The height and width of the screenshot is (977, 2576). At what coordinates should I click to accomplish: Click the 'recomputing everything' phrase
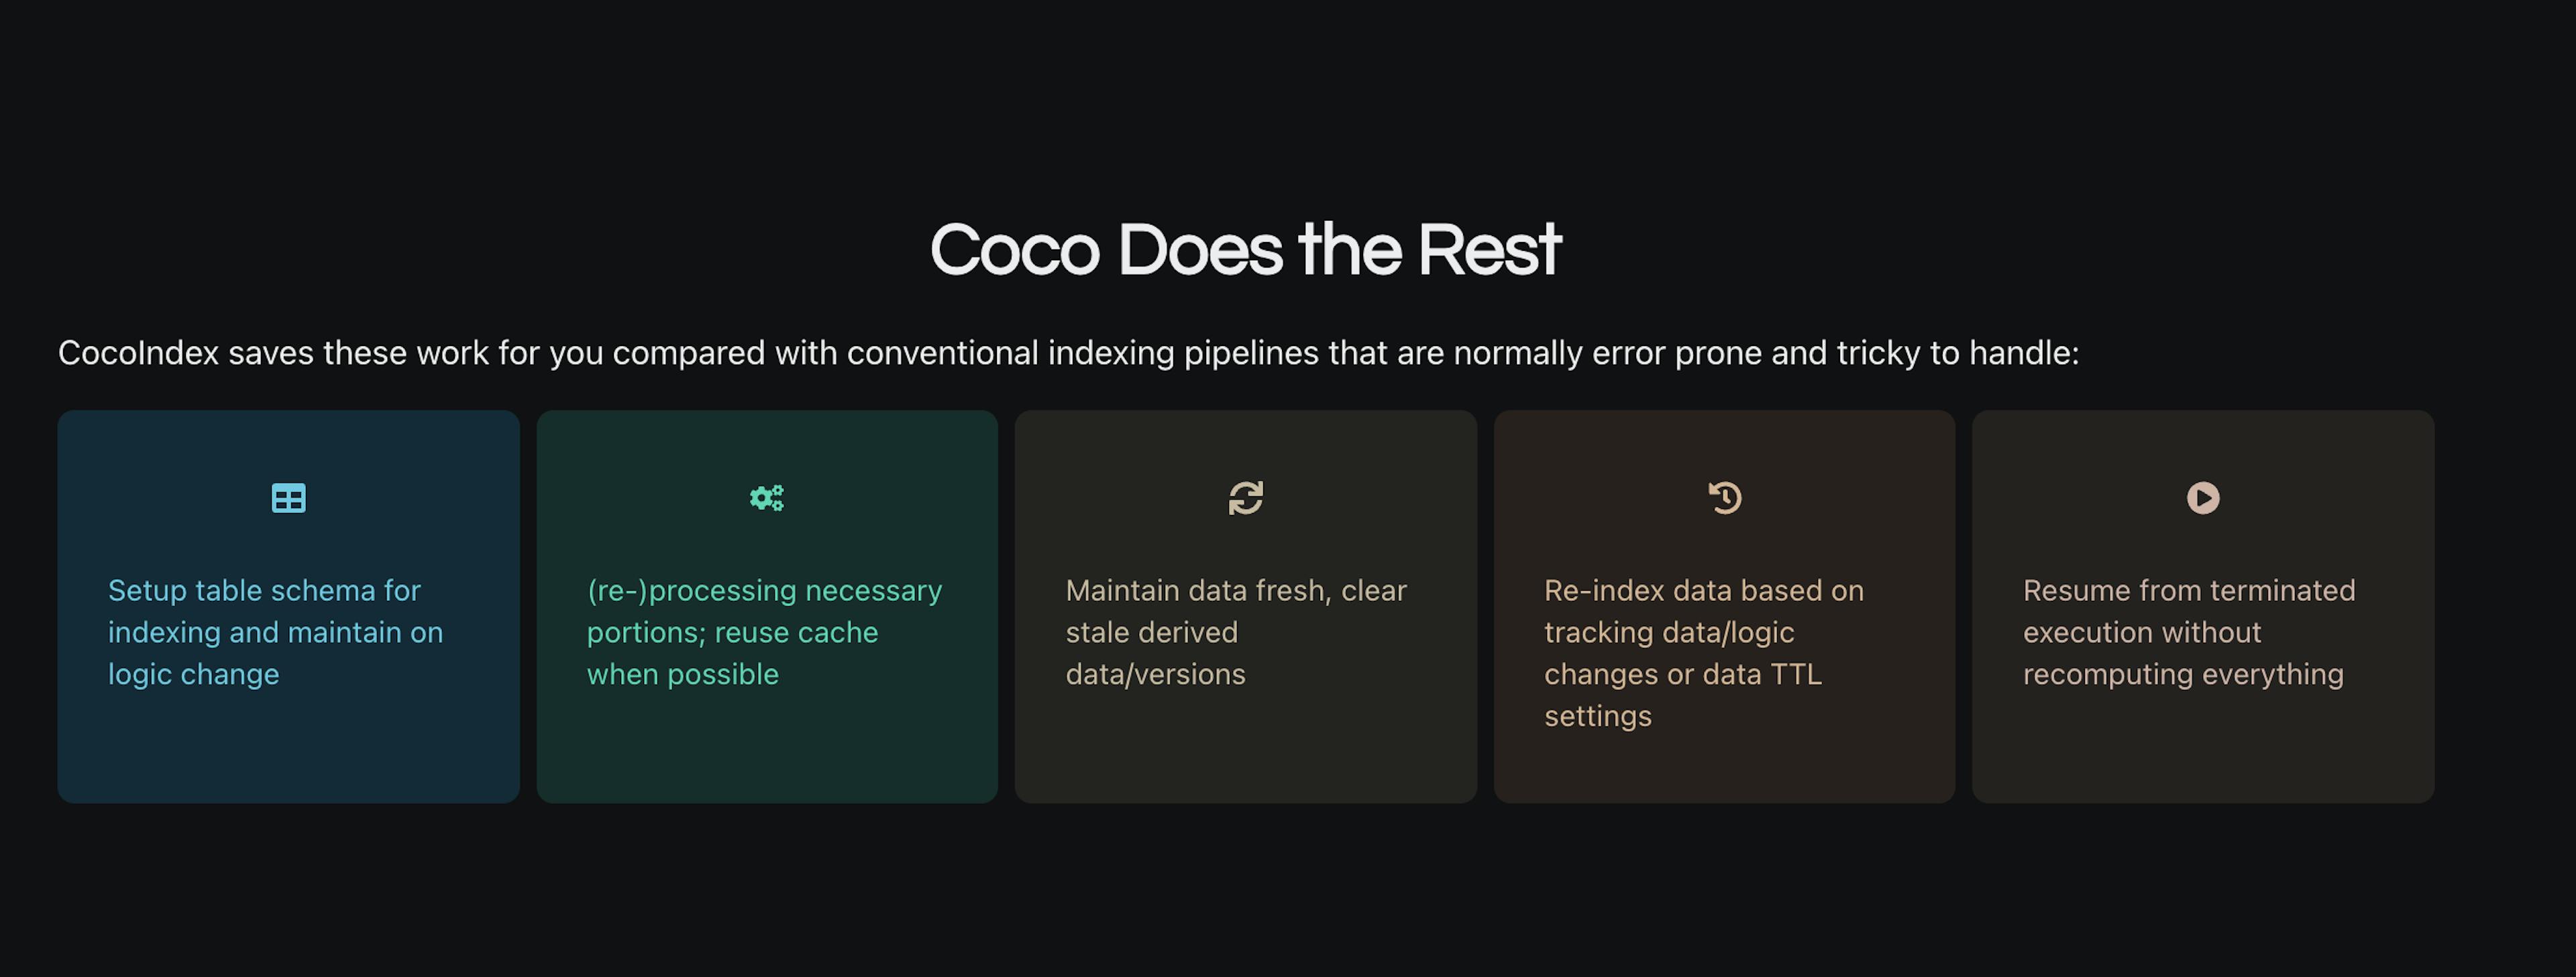[2182, 675]
